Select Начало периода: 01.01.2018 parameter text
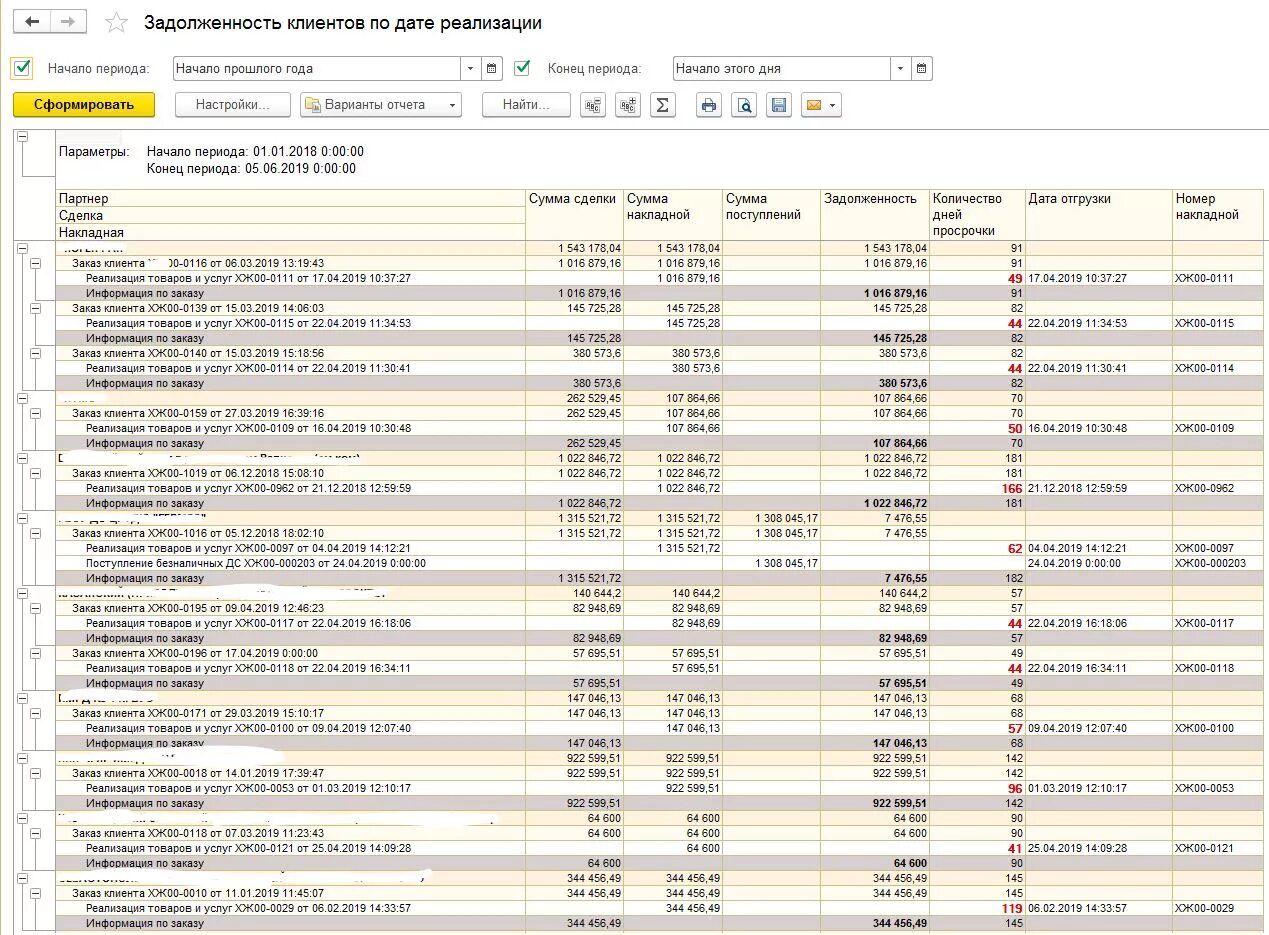This screenshot has width=1269, height=935. (x=255, y=151)
